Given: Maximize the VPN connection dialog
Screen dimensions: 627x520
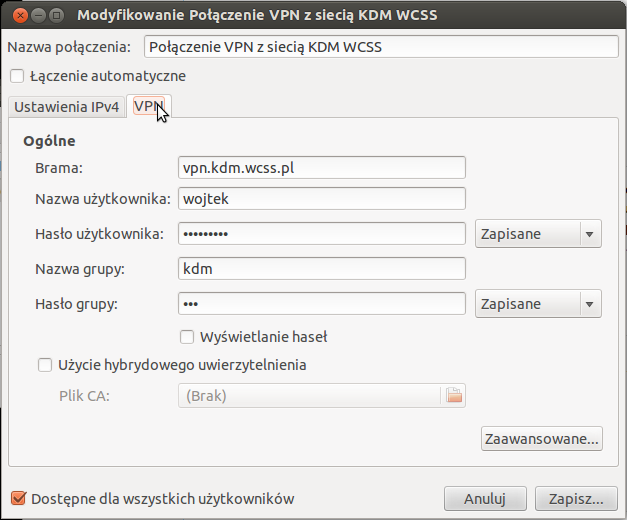Looking at the screenshot, I should 56,16.
